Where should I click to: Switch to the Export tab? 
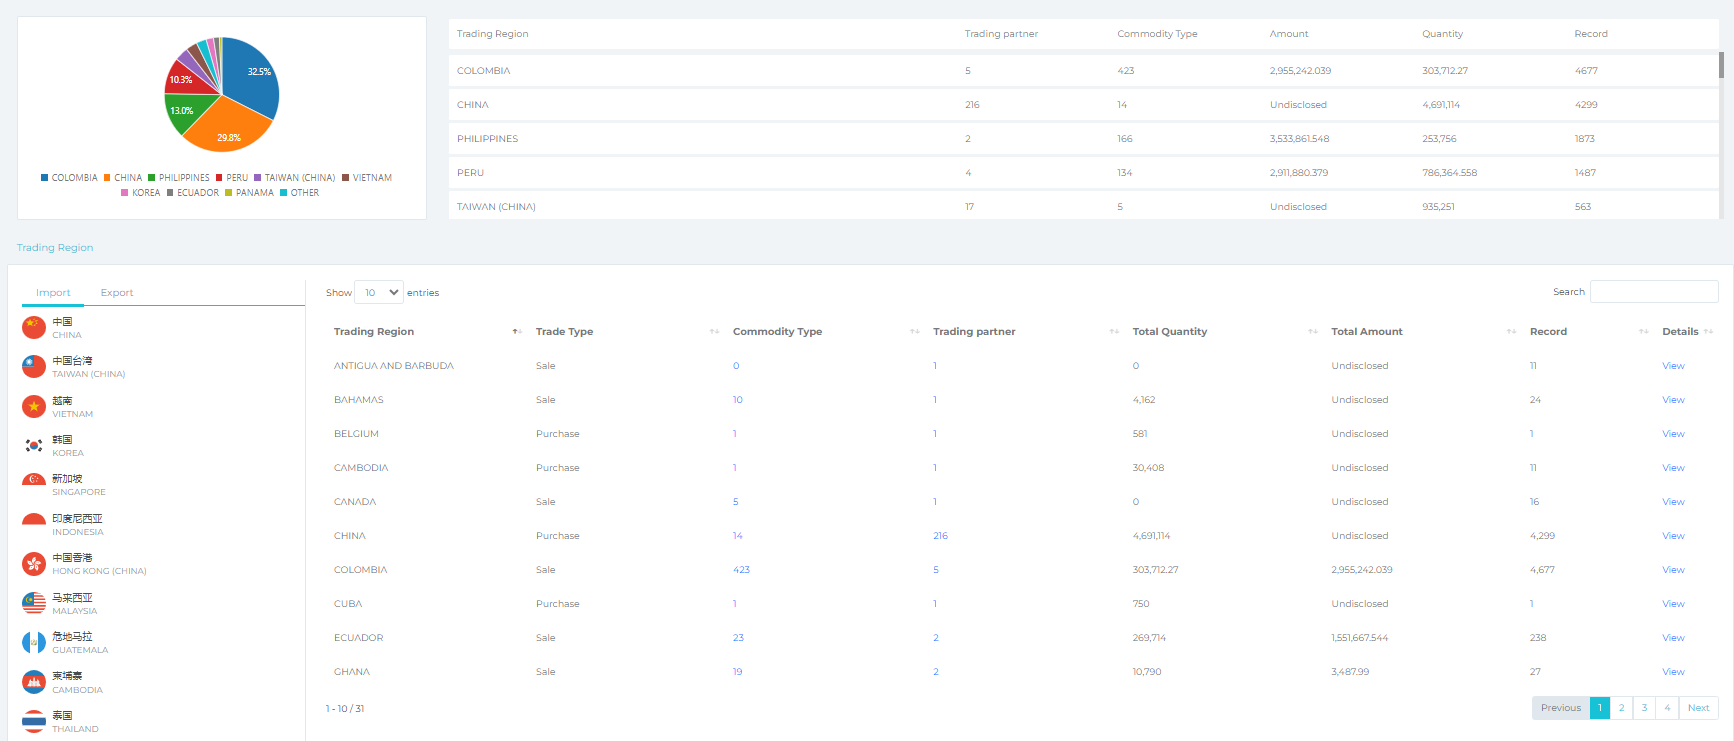(117, 293)
